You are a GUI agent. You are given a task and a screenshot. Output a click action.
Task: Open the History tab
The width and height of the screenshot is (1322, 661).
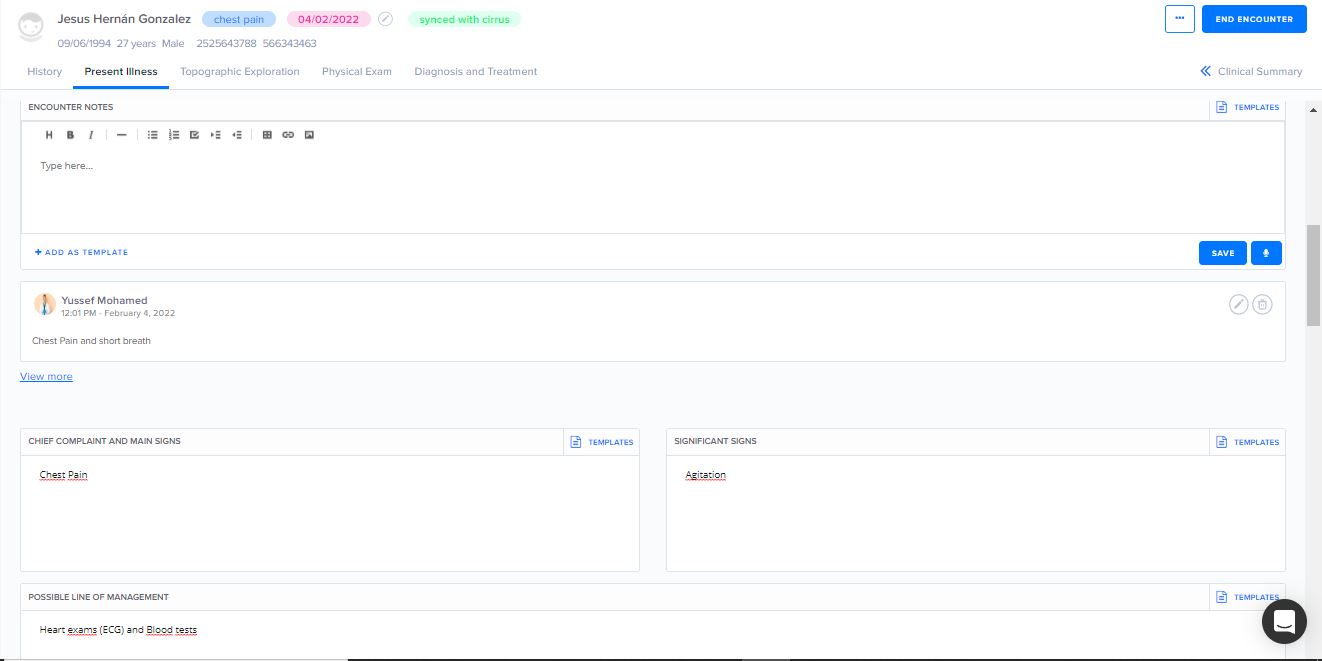44,71
